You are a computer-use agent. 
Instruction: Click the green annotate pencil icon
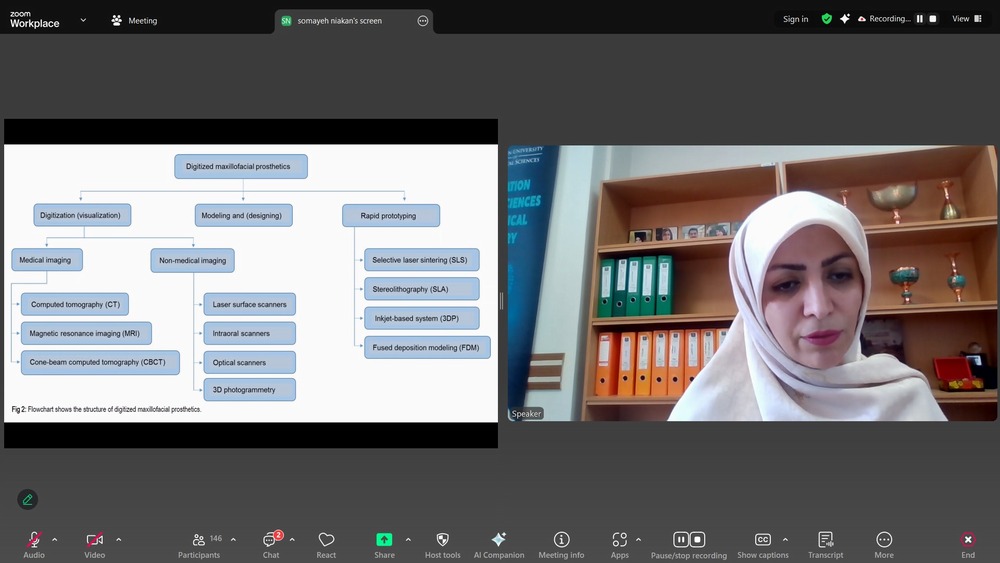coord(28,499)
